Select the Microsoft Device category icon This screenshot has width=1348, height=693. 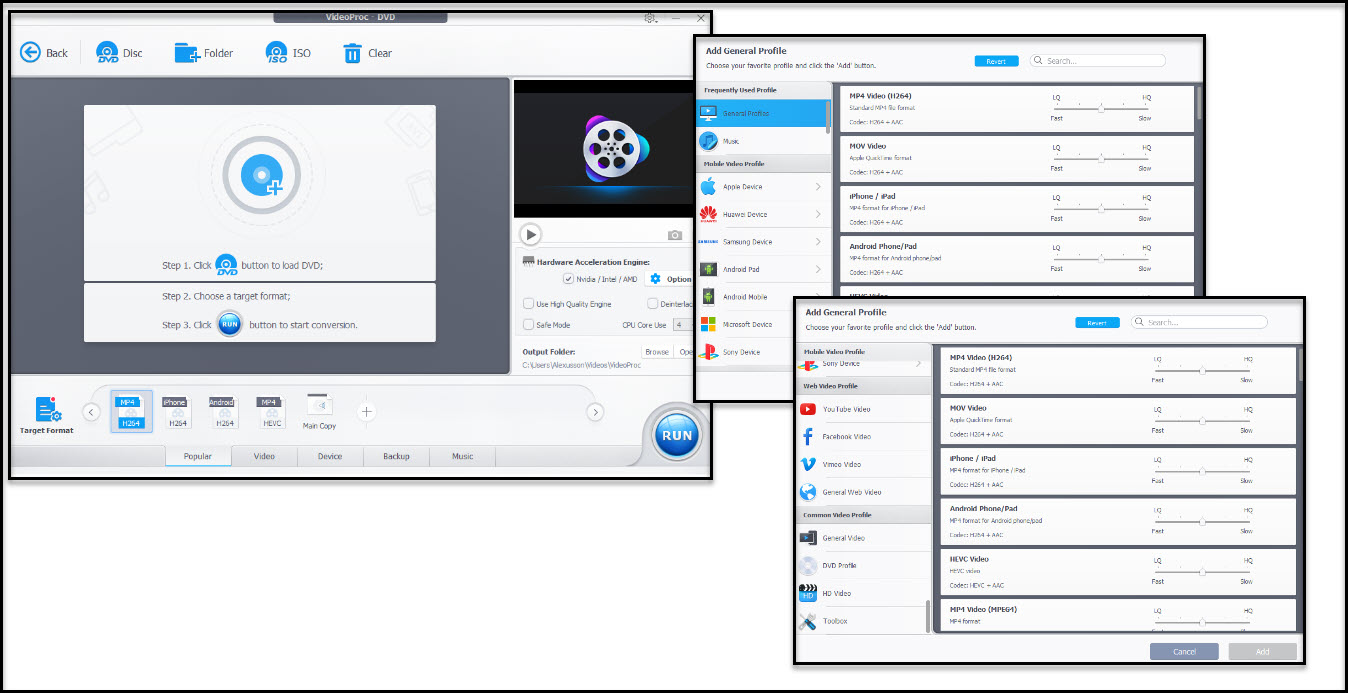[708, 324]
